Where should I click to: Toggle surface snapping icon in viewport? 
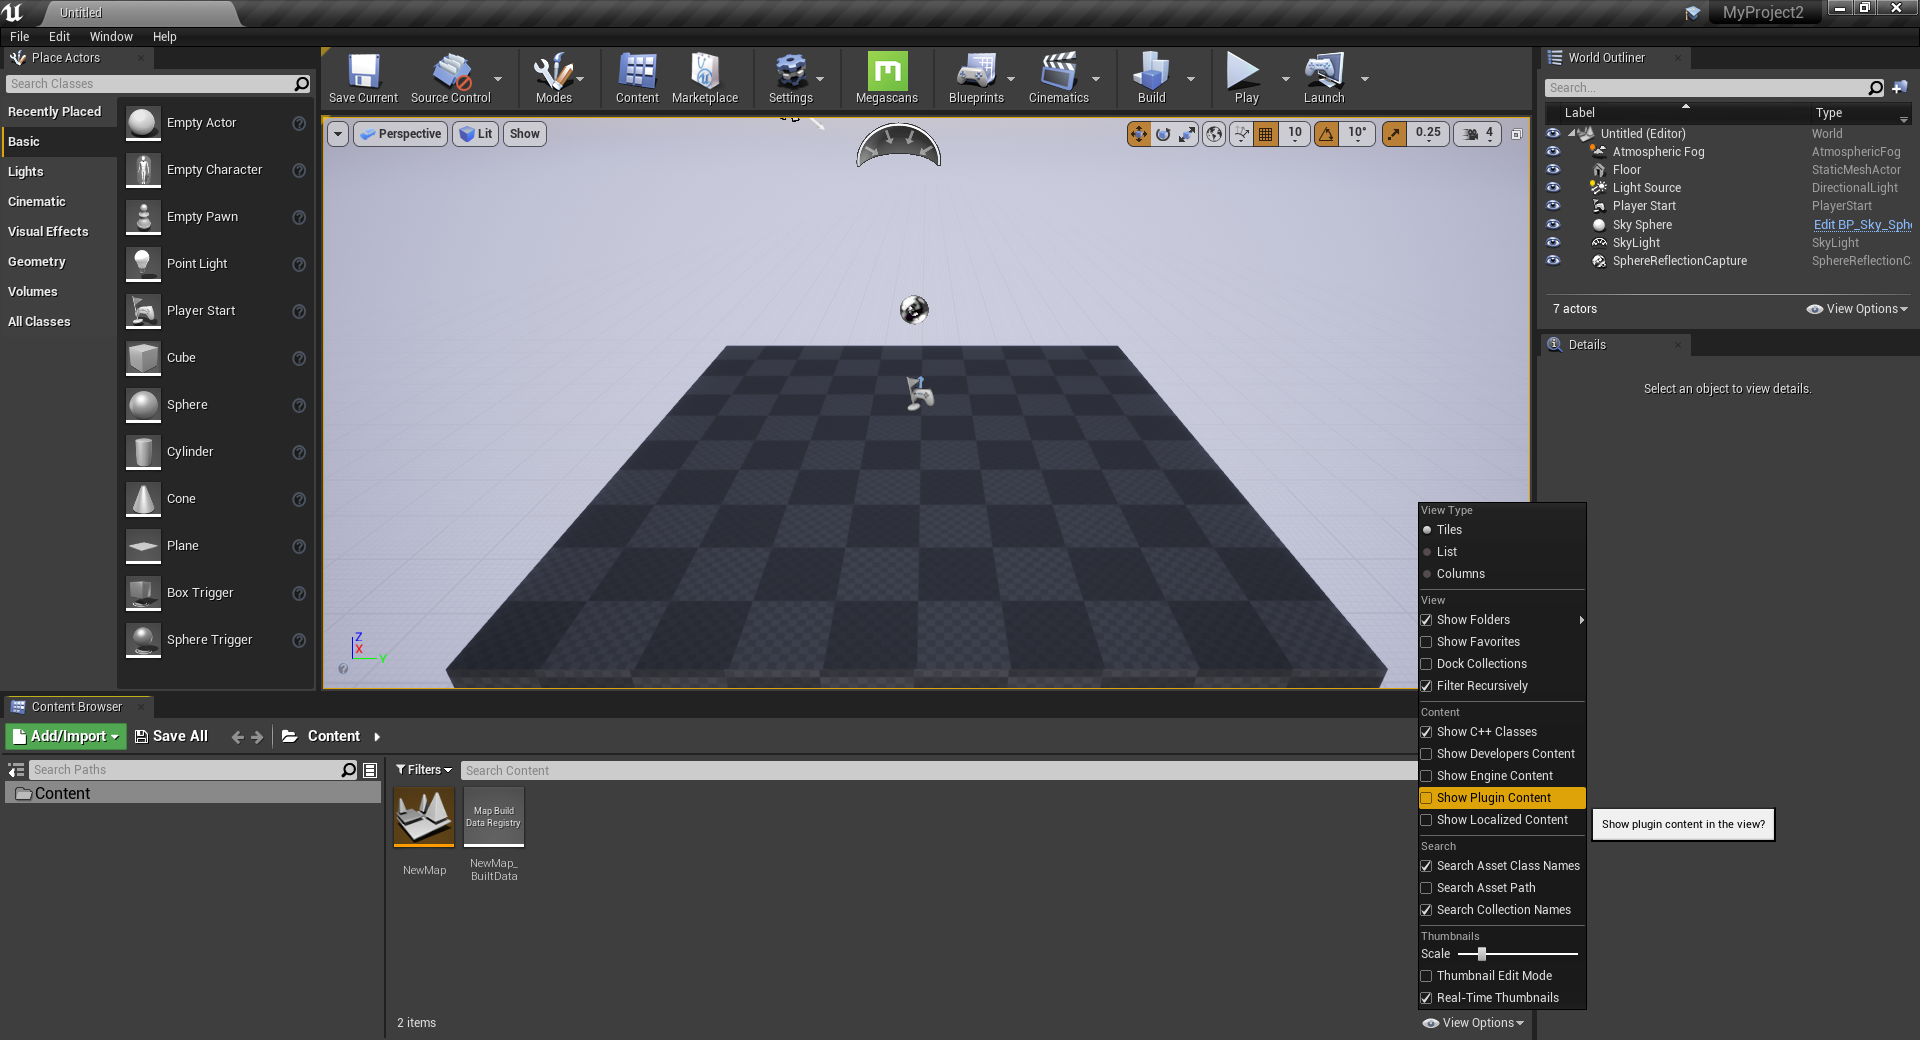pos(1241,134)
